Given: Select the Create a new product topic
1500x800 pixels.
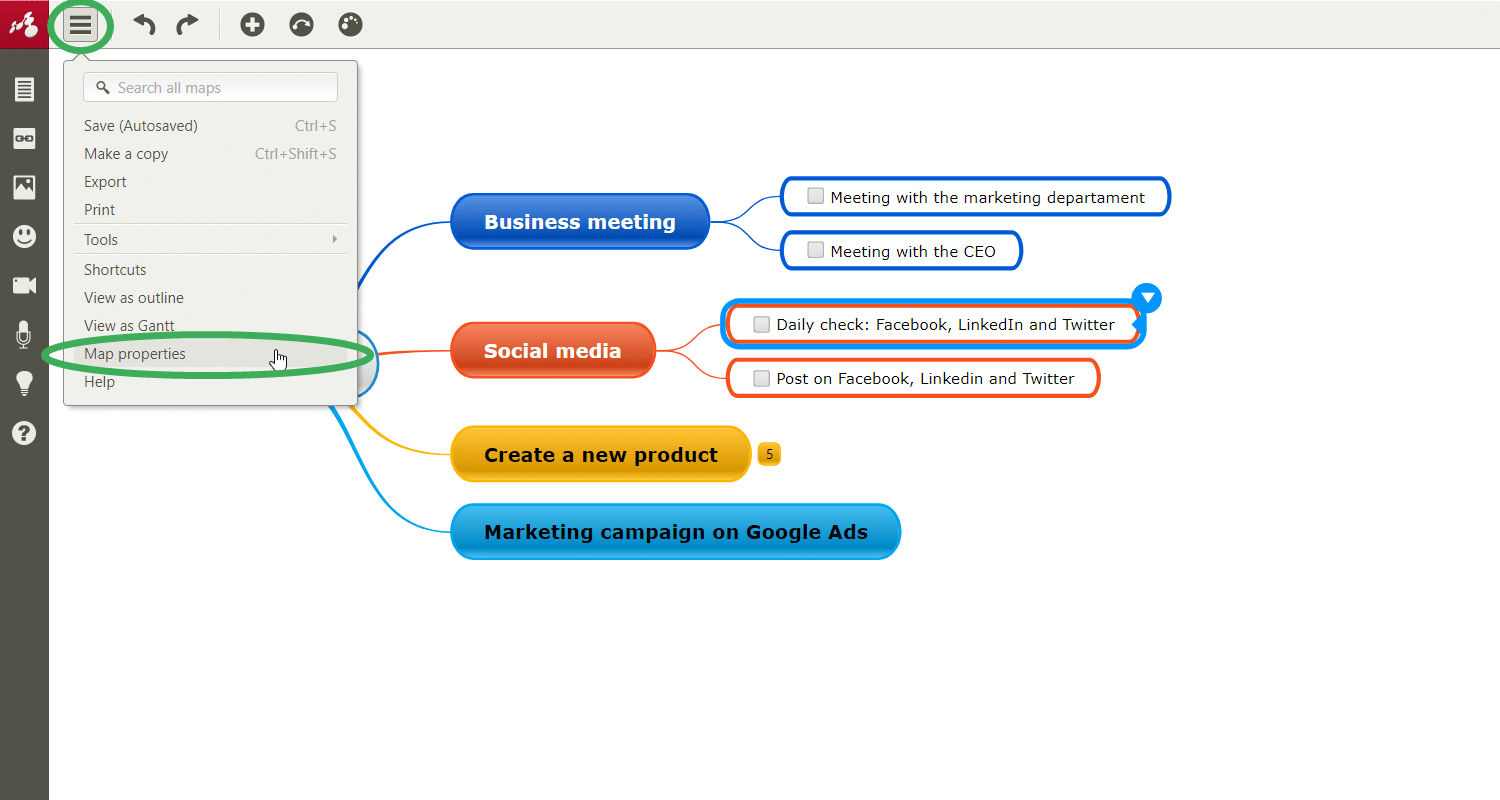Looking at the screenshot, I should tap(601, 455).
